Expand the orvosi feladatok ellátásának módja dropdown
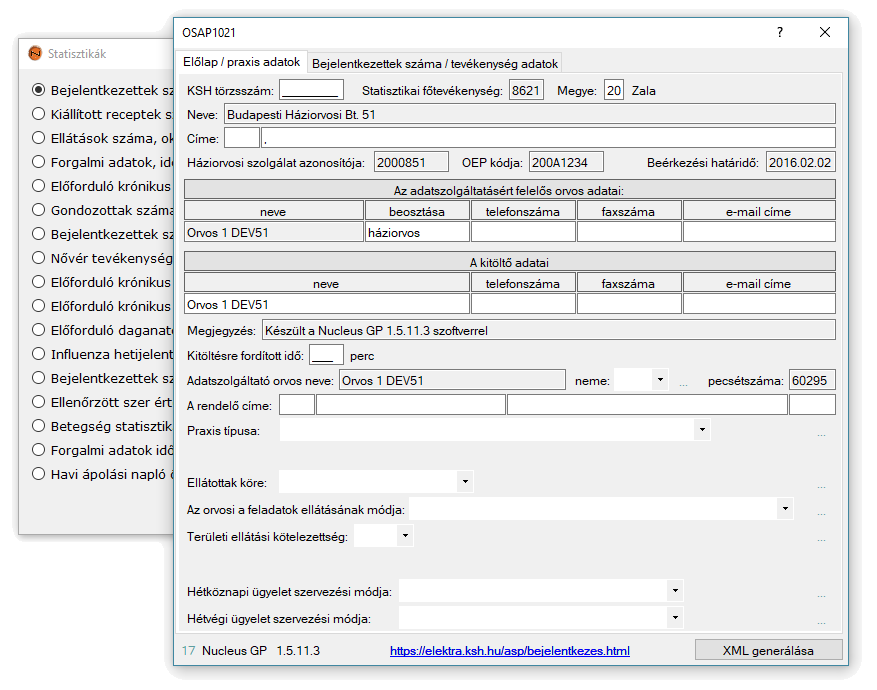Screen dimensions: 877x690 click(x=785, y=508)
